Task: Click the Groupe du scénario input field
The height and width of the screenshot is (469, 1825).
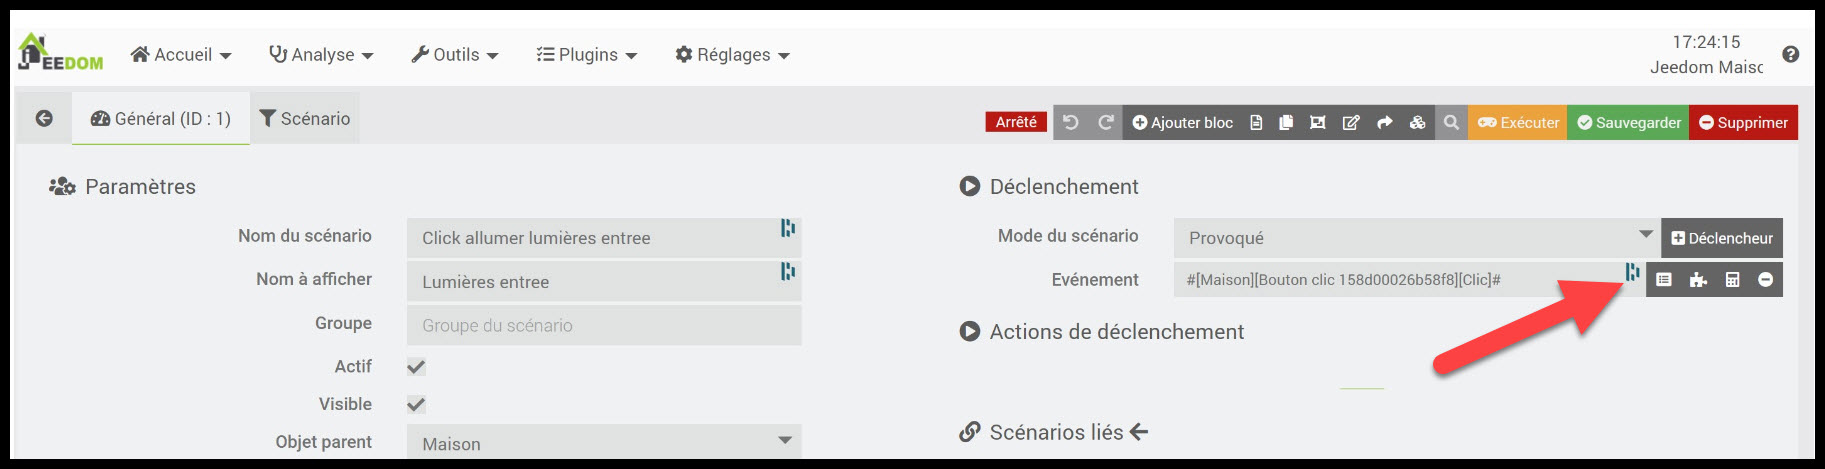Action: [604, 326]
